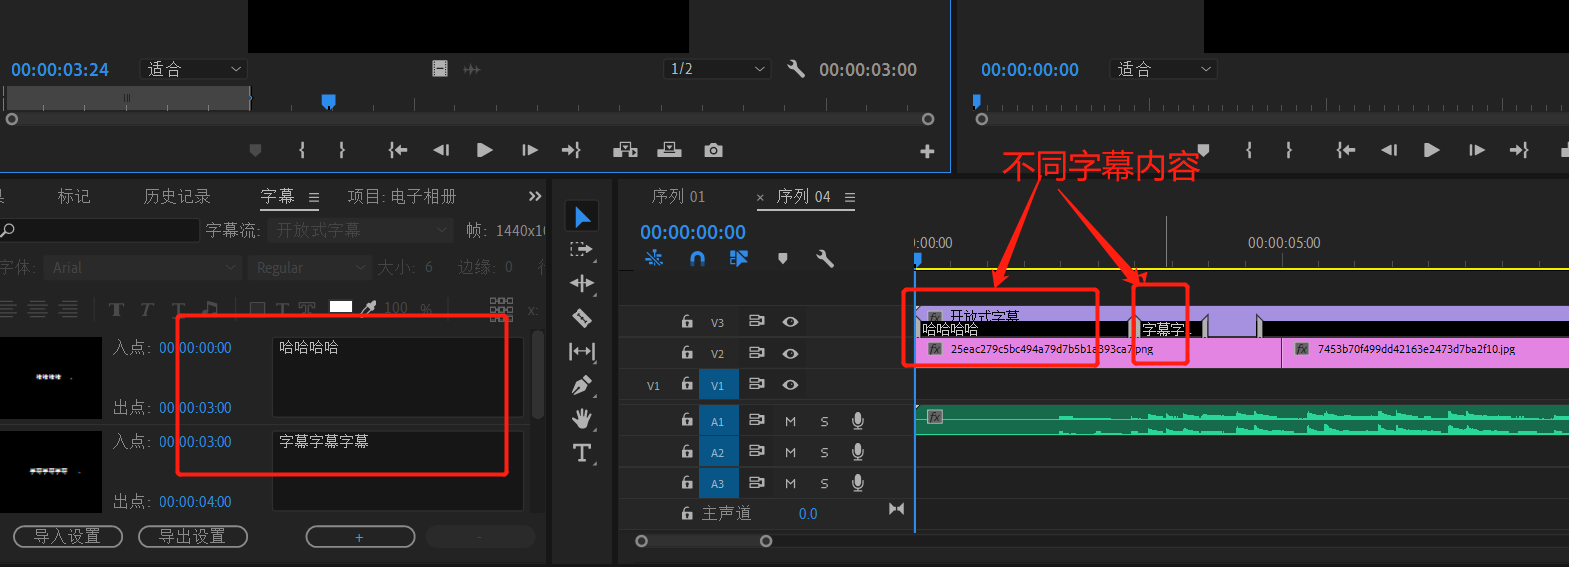Click white caption color swatch

click(x=341, y=307)
